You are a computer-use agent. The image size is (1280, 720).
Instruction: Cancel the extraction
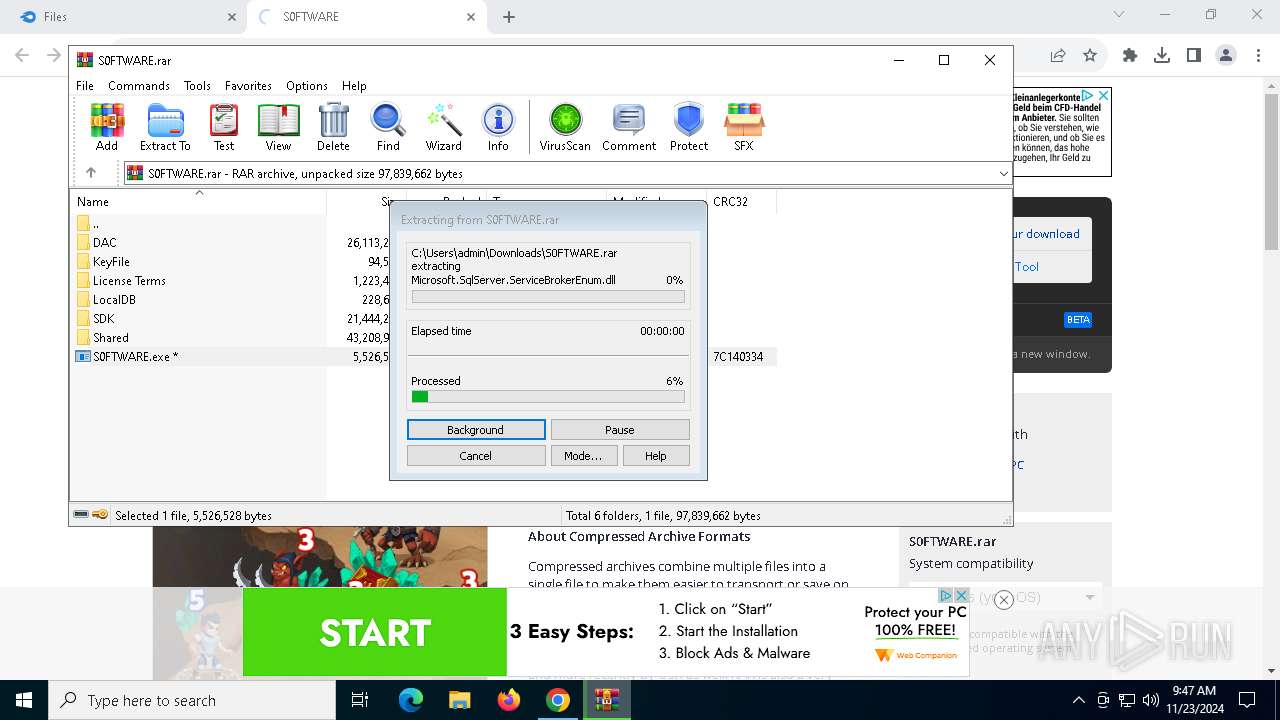tap(476, 456)
